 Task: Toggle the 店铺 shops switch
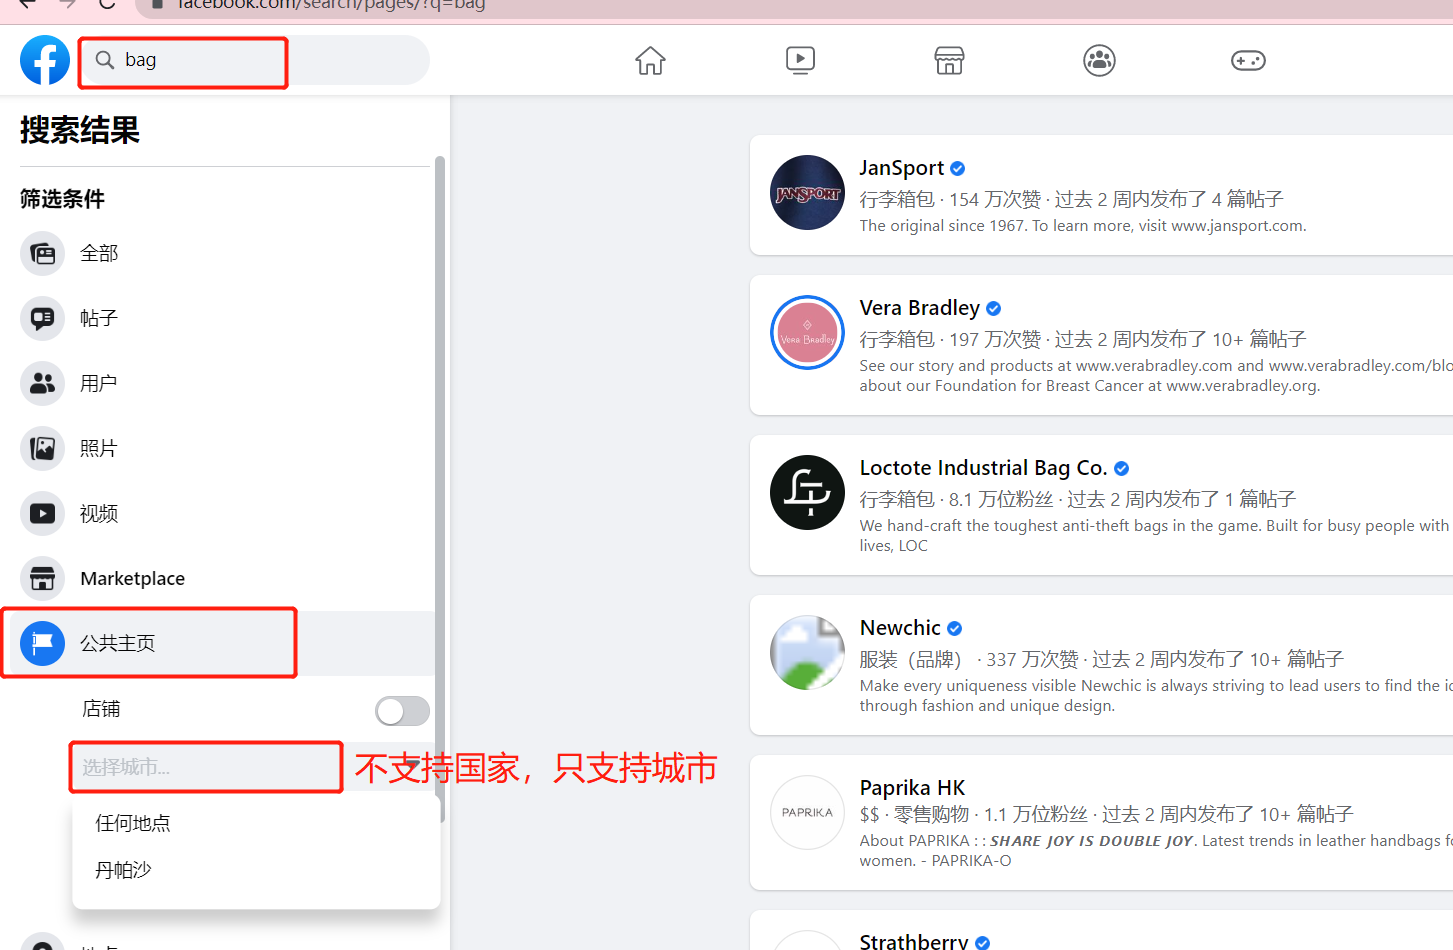402,711
